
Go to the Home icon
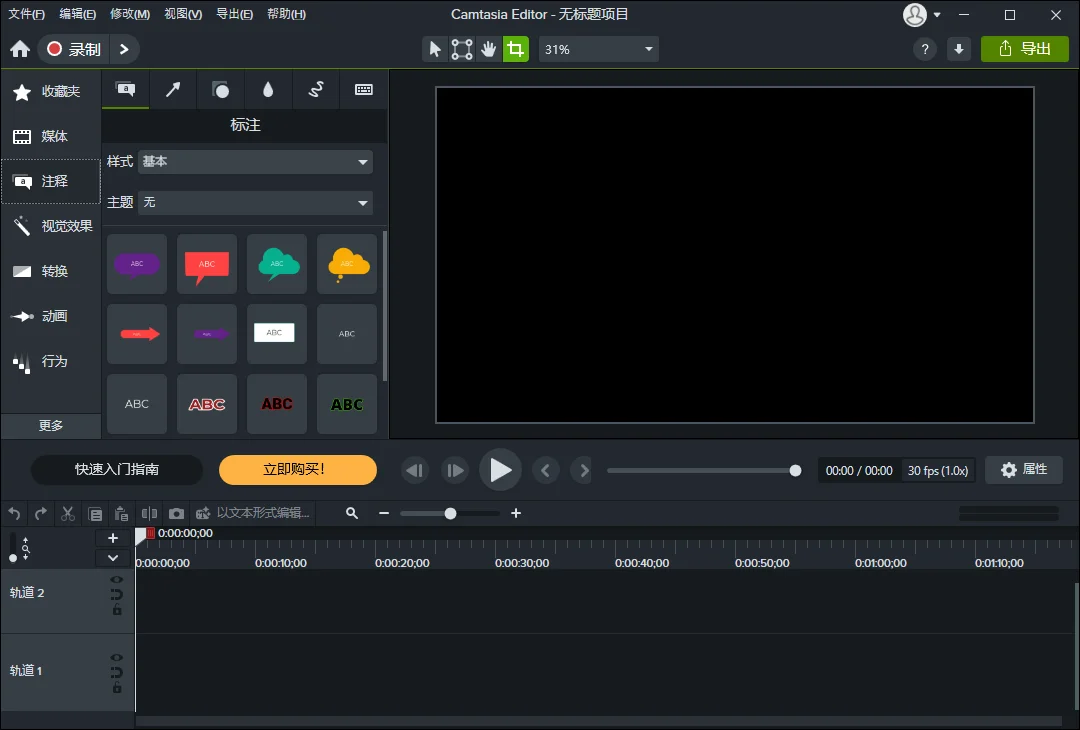point(20,49)
